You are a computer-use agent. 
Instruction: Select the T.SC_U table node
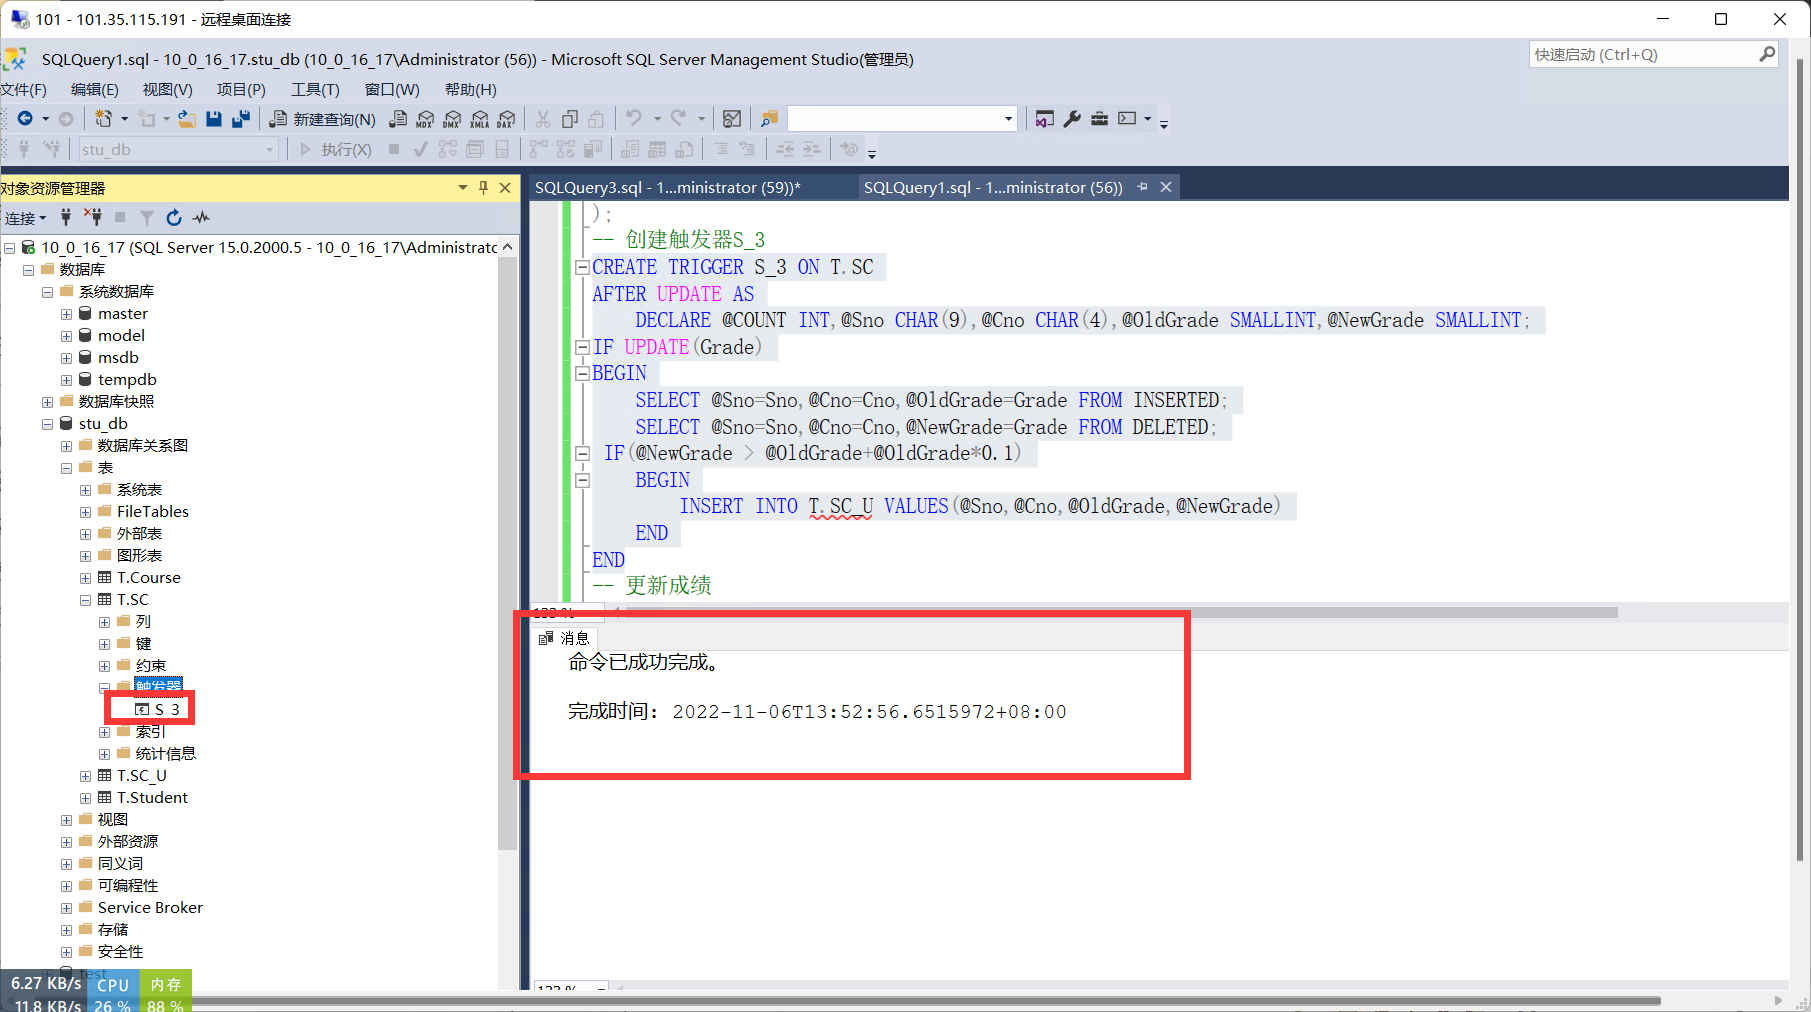tap(141, 776)
